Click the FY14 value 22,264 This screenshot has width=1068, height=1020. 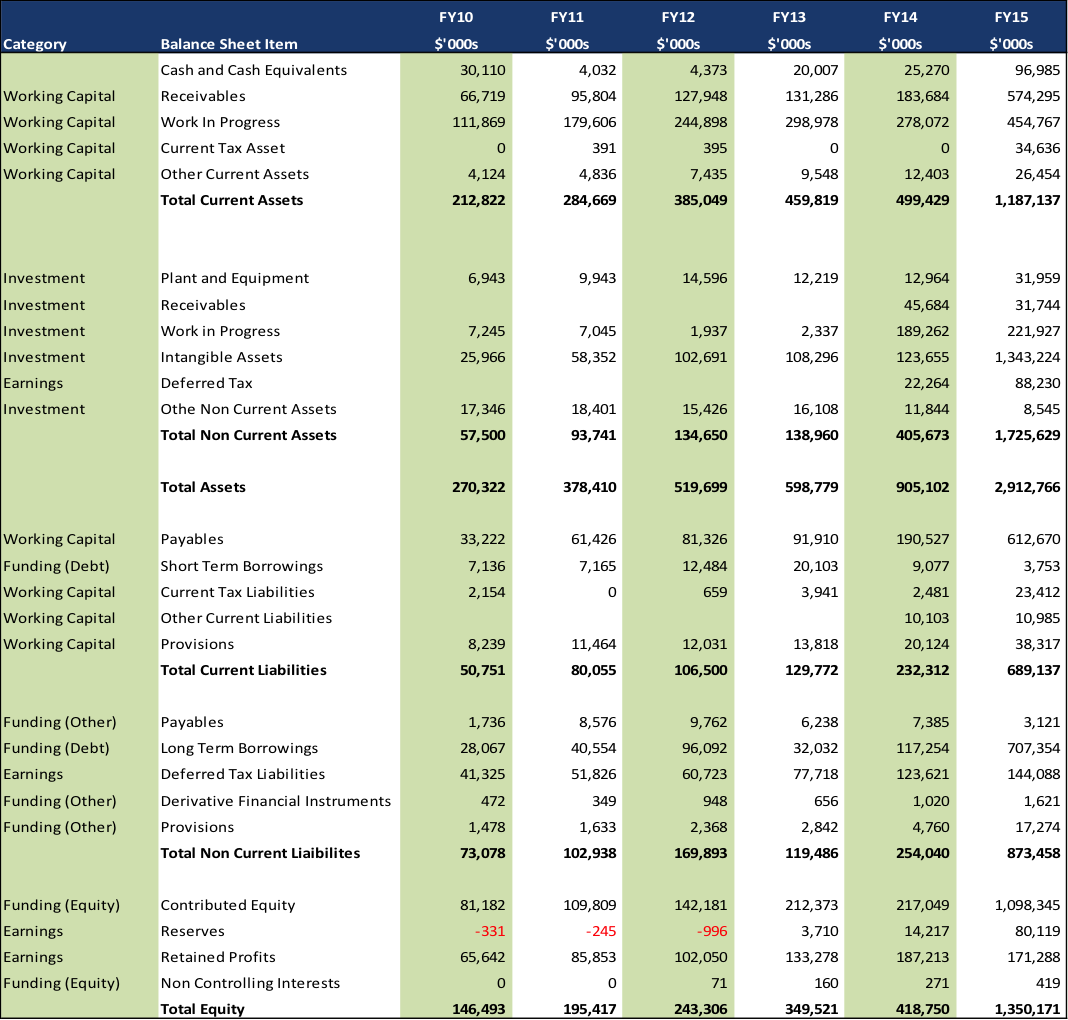[925, 383]
